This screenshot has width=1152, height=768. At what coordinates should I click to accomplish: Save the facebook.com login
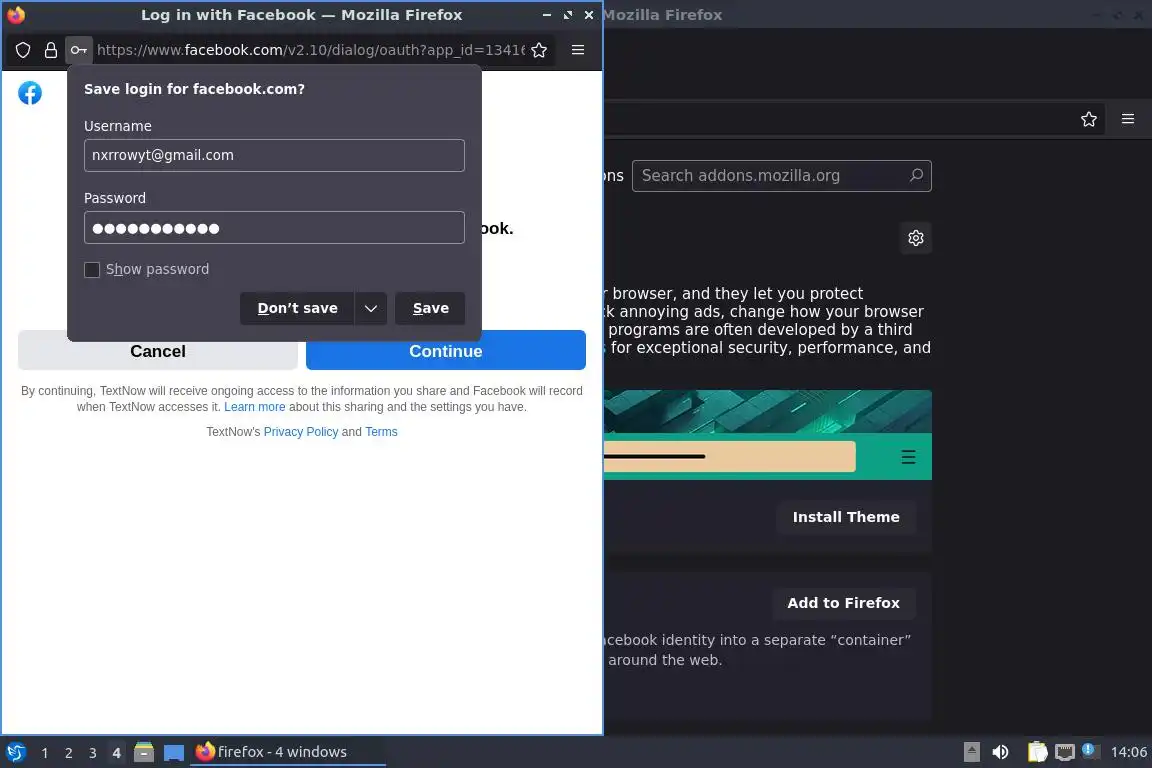[x=431, y=309]
